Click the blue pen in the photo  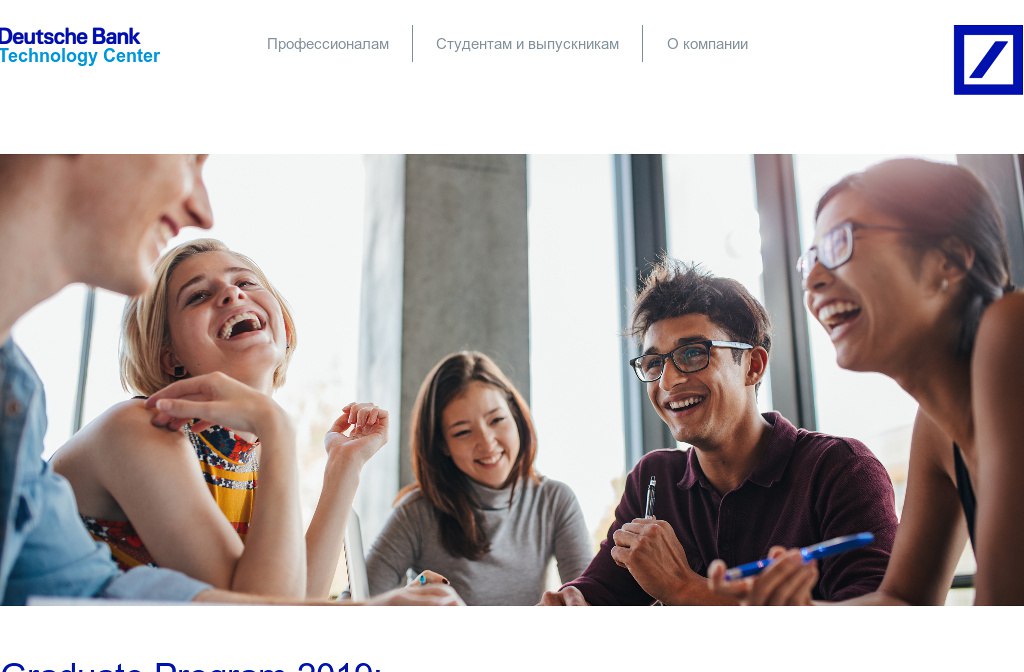(x=800, y=555)
